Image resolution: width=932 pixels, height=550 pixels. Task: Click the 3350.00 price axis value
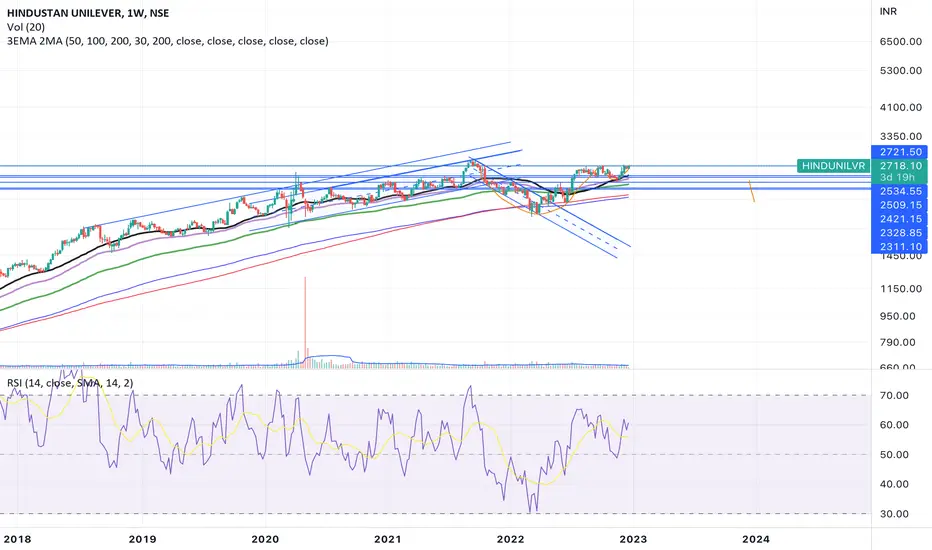(x=900, y=137)
